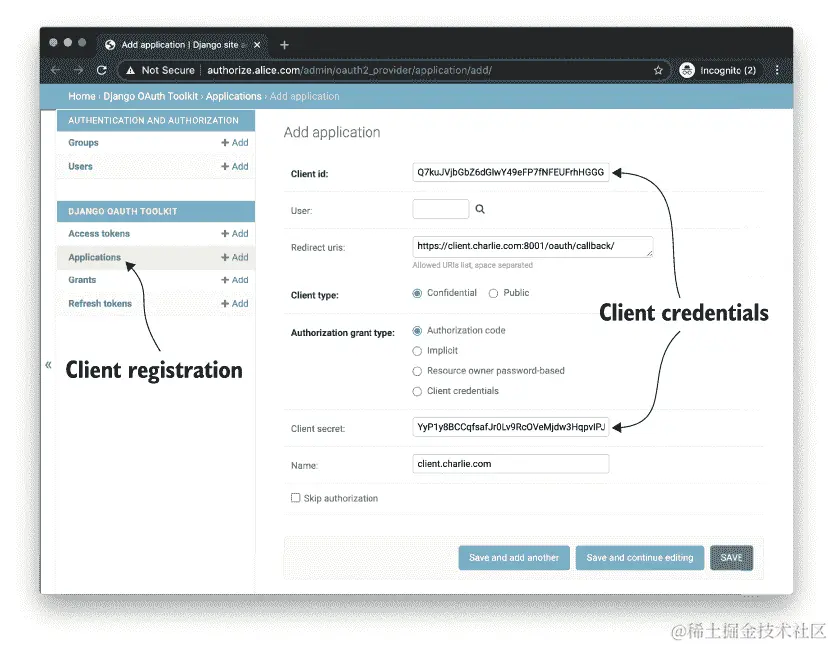
Task: Click the browser back arrow
Action: (56, 70)
